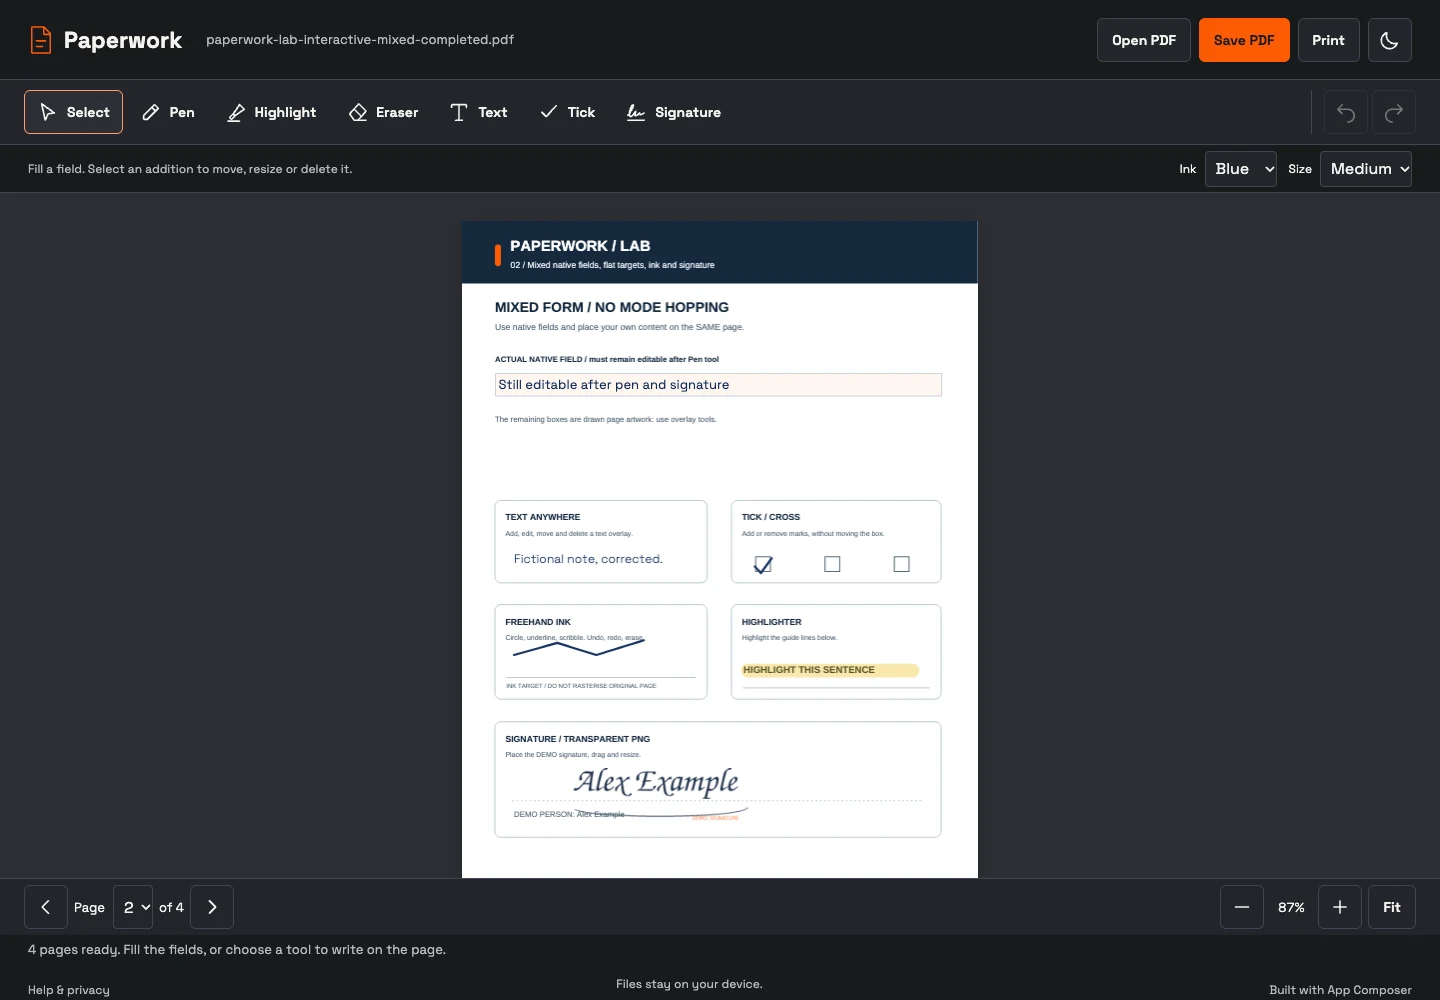Image resolution: width=1440 pixels, height=1000 pixels.
Task: Activate the Highlight tool
Action: point(272,112)
